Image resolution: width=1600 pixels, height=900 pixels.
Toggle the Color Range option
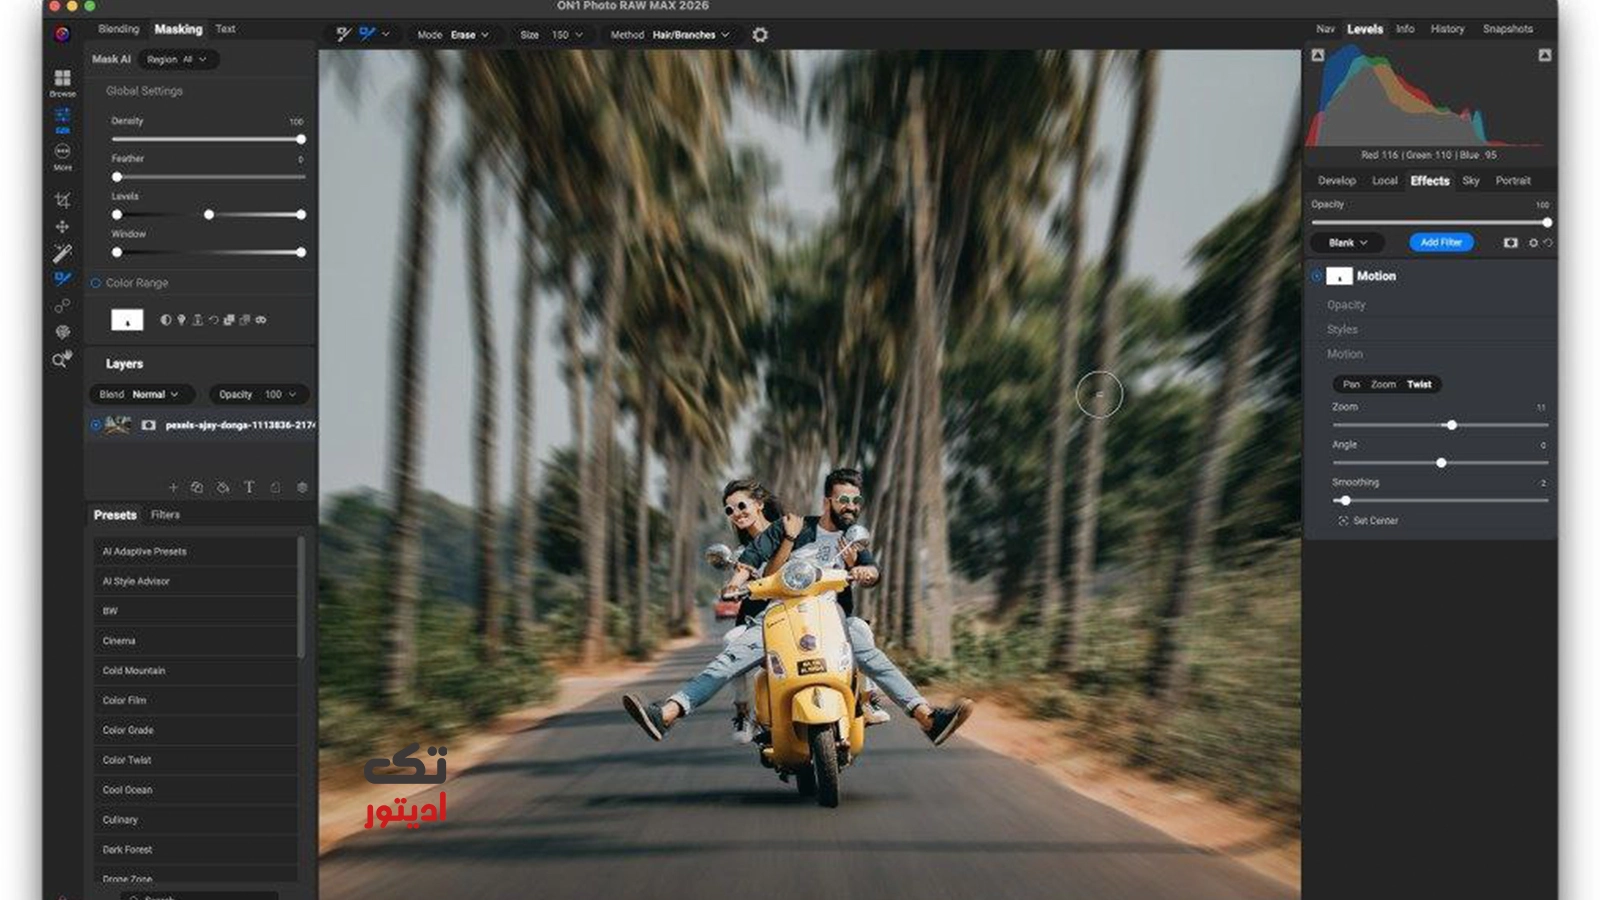[96, 283]
